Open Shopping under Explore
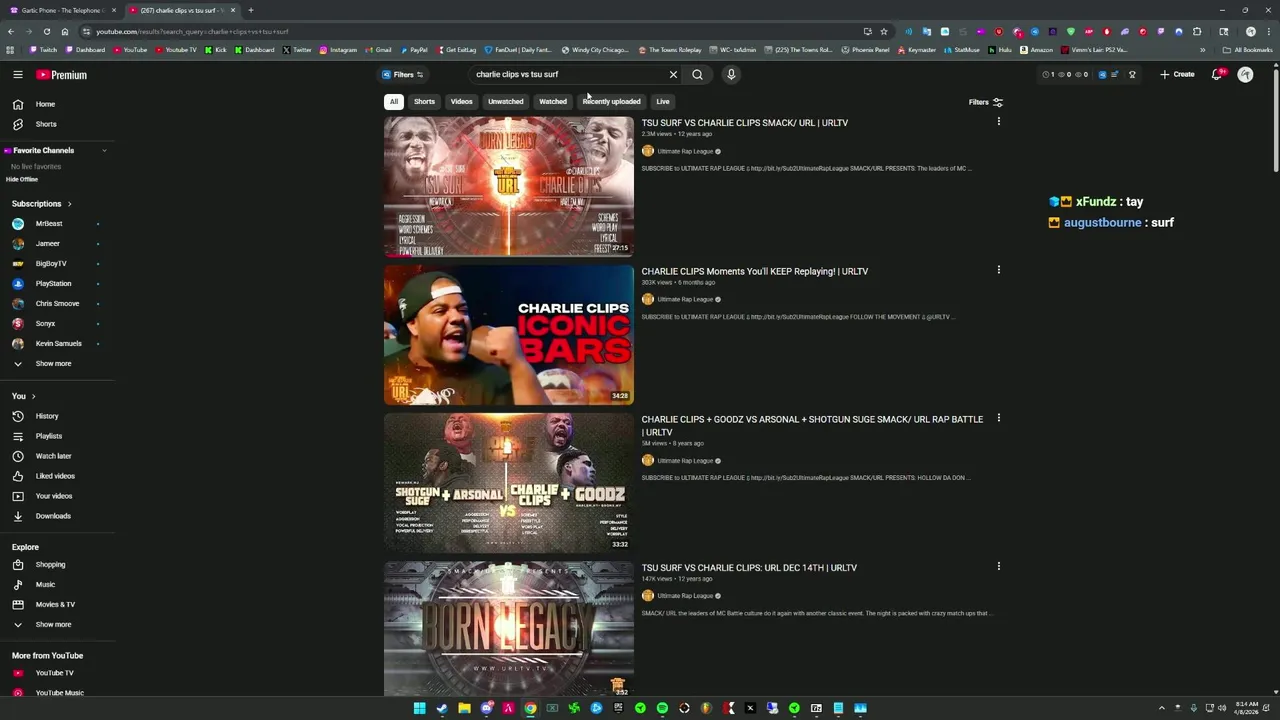This screenshot has width=1280, height=720. pyautogui.click(x=56, y=565)
